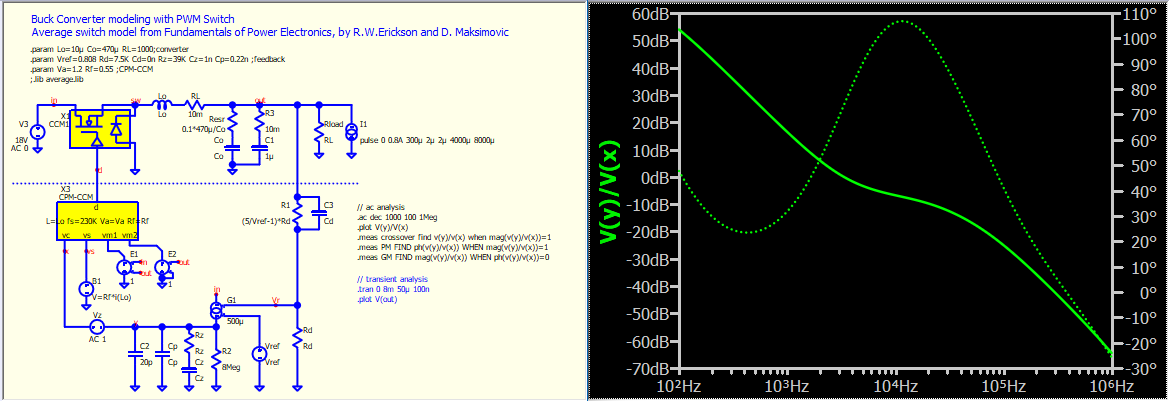Click the '// ac analysis' comment
This screenshot has height=401, width=1169.
click(x=380, y=206)
